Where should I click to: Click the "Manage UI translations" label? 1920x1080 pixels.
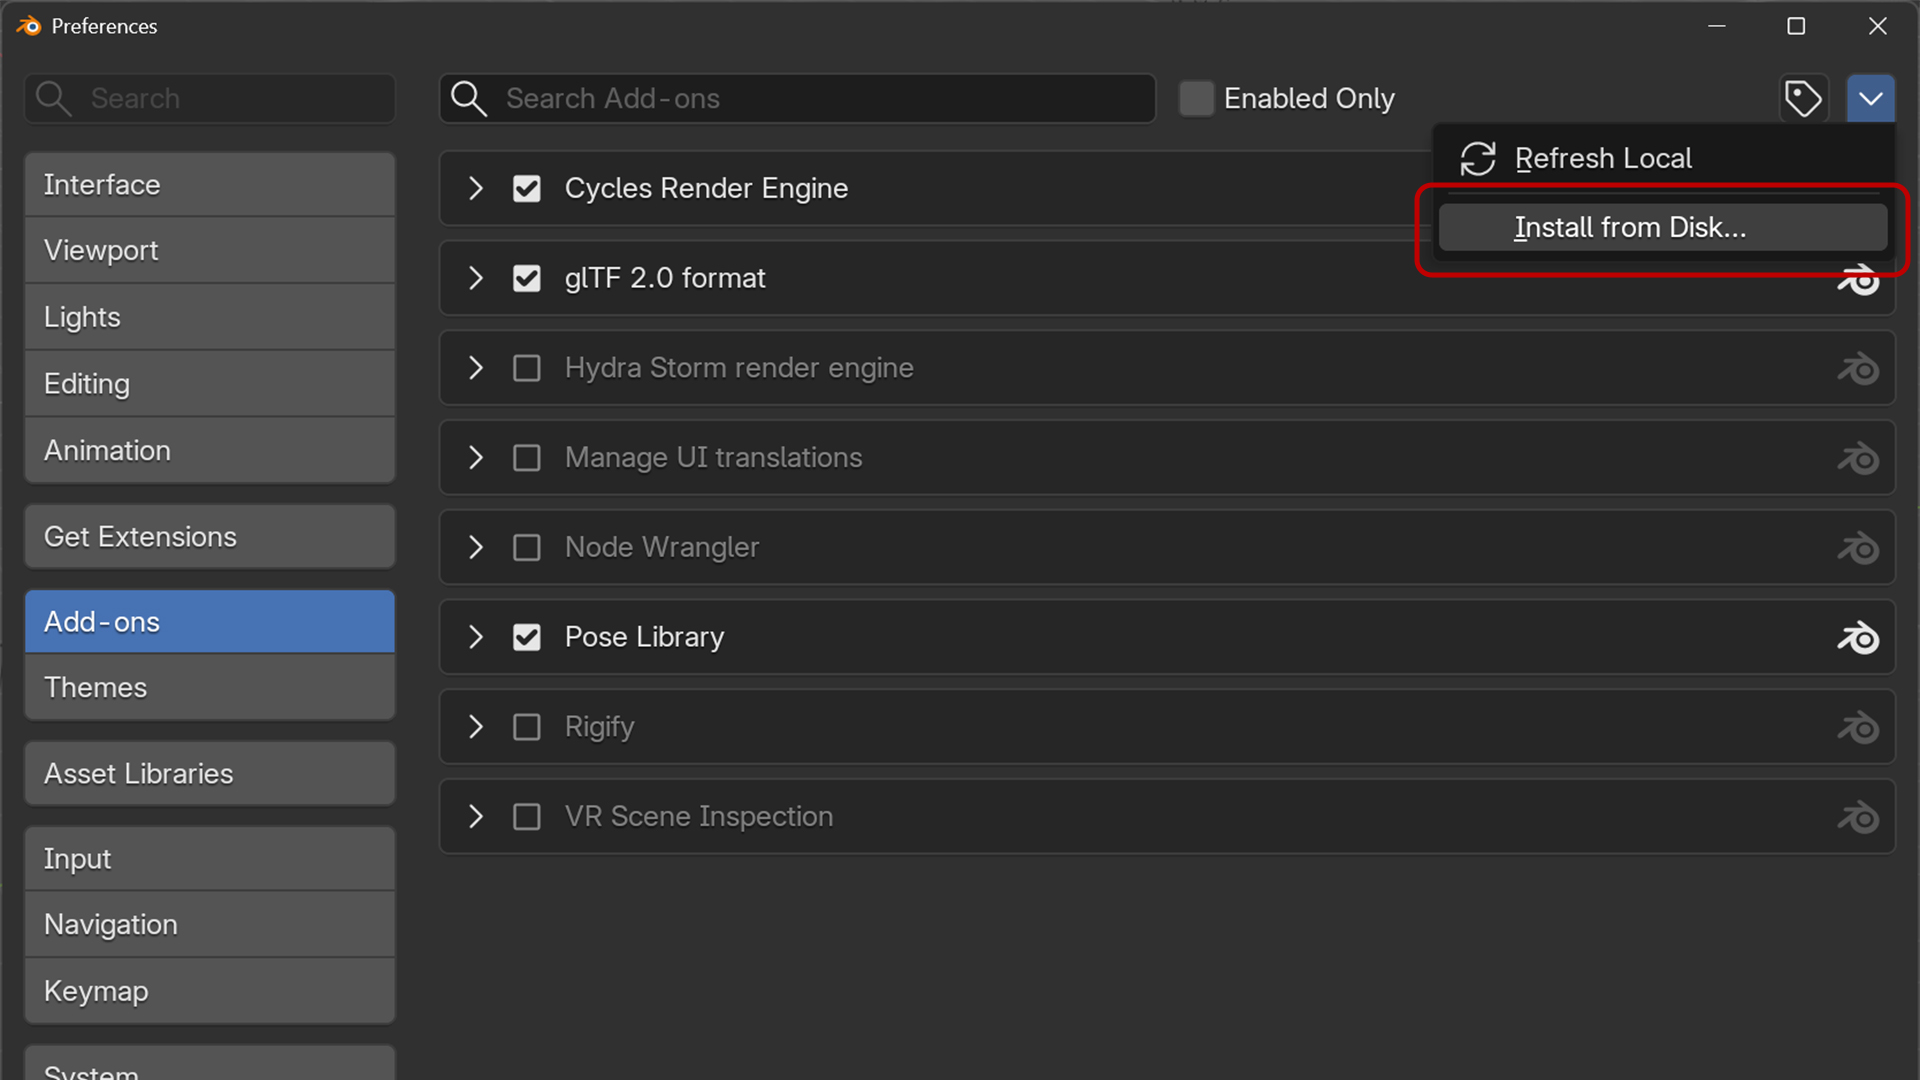[x=713, y=458]
